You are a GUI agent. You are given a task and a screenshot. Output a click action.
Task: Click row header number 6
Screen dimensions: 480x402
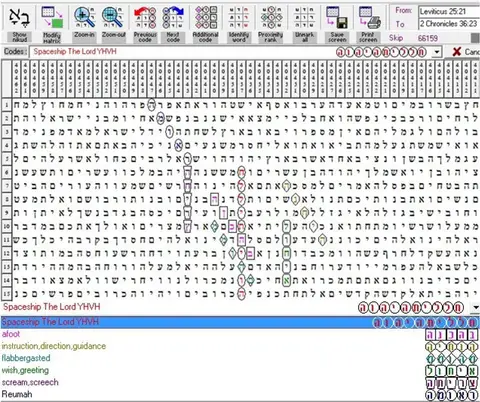click(x=7, y=172)
